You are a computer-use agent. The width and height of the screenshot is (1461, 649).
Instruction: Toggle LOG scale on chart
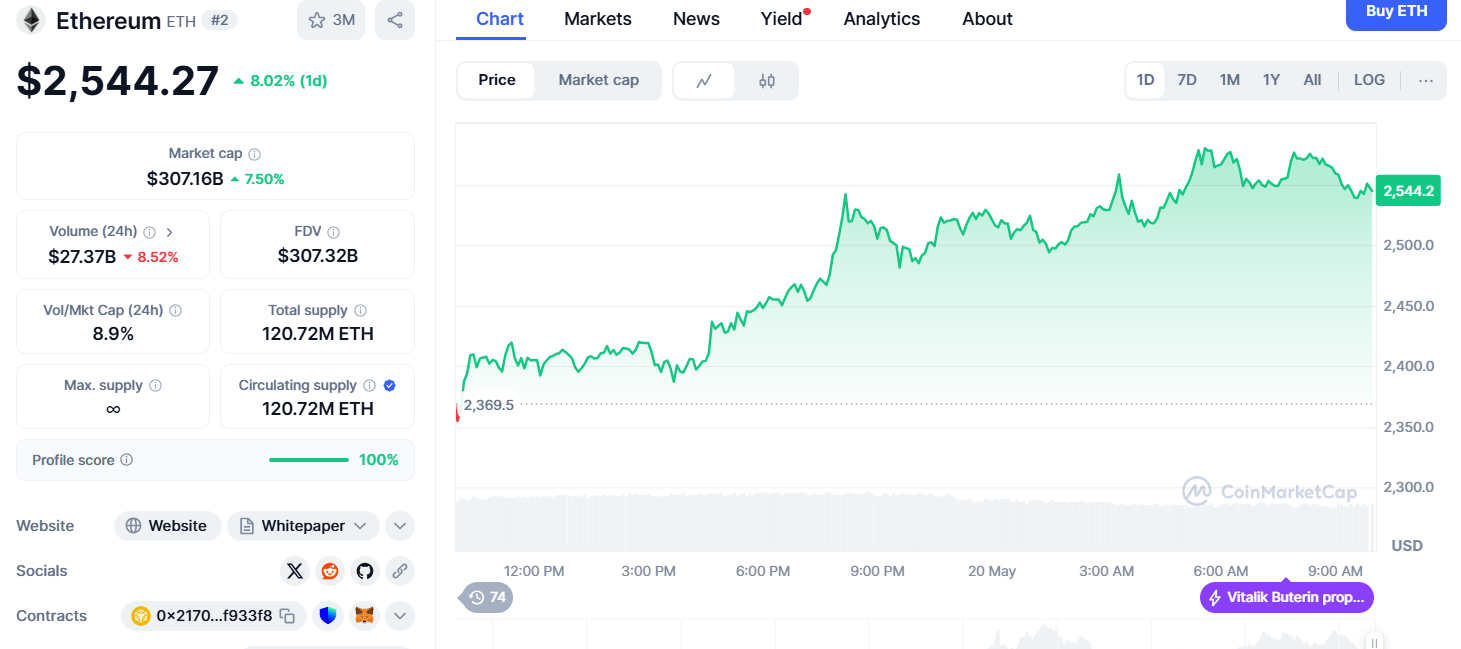(1369, 80)
